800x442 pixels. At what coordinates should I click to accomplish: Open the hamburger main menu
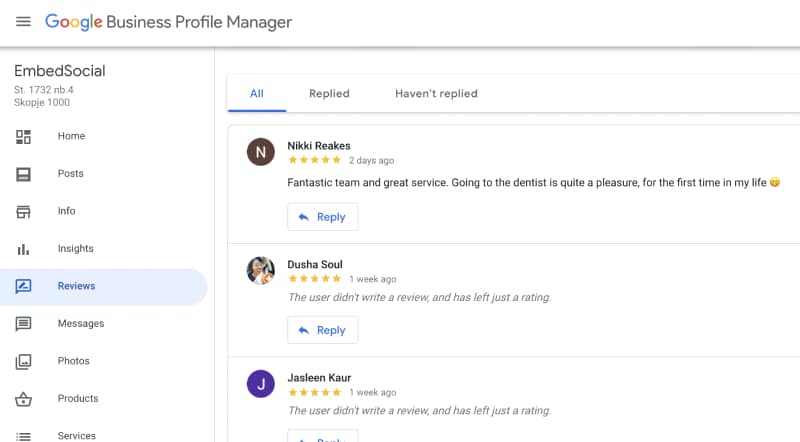tap(23, 21)
